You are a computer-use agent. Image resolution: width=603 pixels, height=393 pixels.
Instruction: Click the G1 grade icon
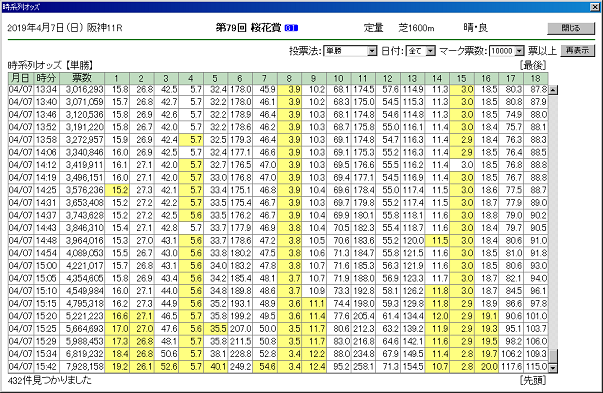[291, 28]
